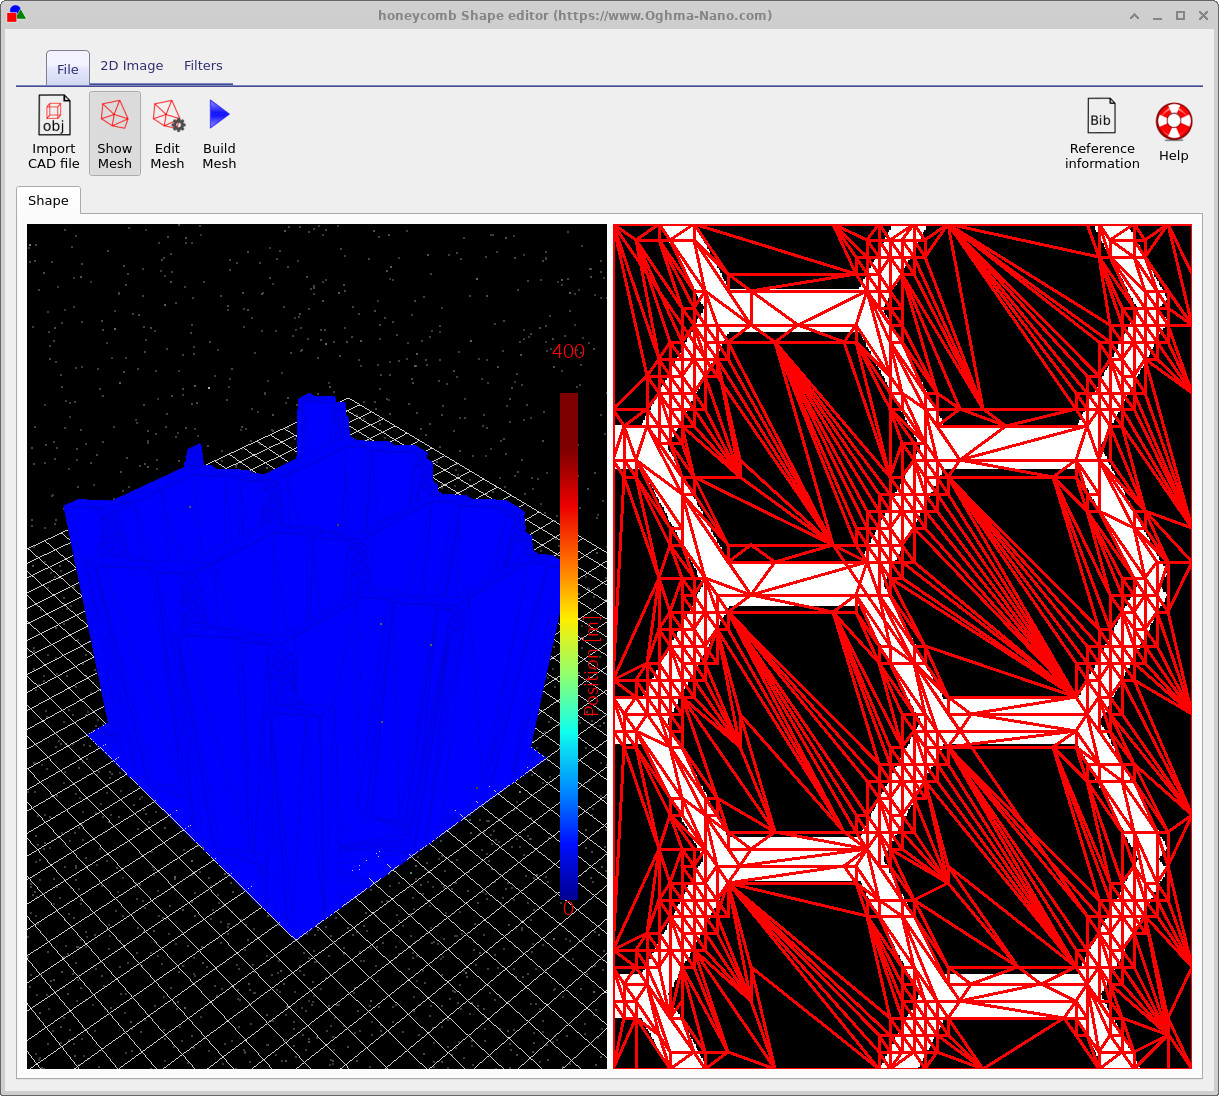The image size is (1219, 1096).
Task: Run Build Mesh
Action: click(x=219, y=133)
